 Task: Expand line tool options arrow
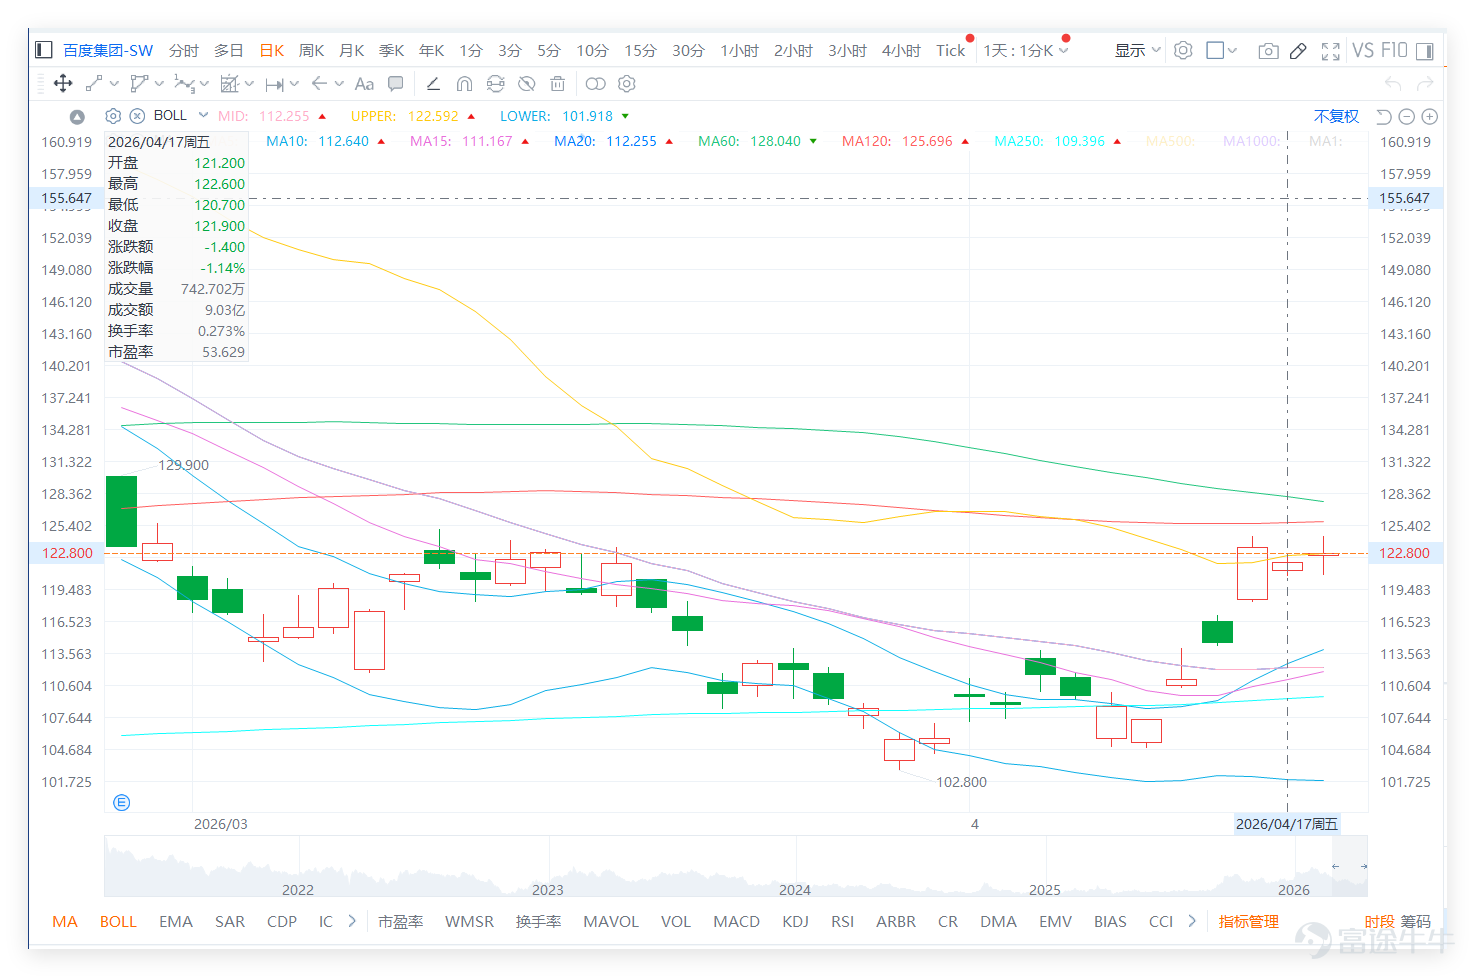coord(114,84)
